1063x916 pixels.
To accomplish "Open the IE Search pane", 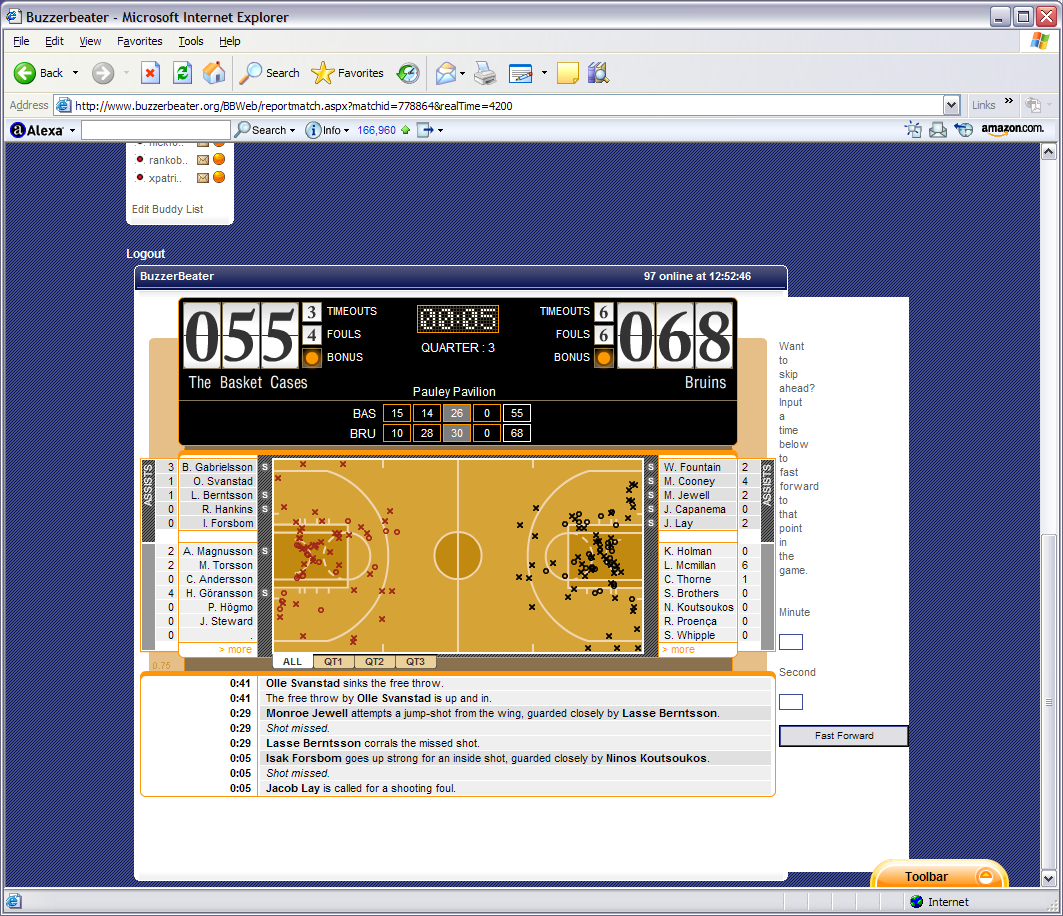I will click(270, 73).
